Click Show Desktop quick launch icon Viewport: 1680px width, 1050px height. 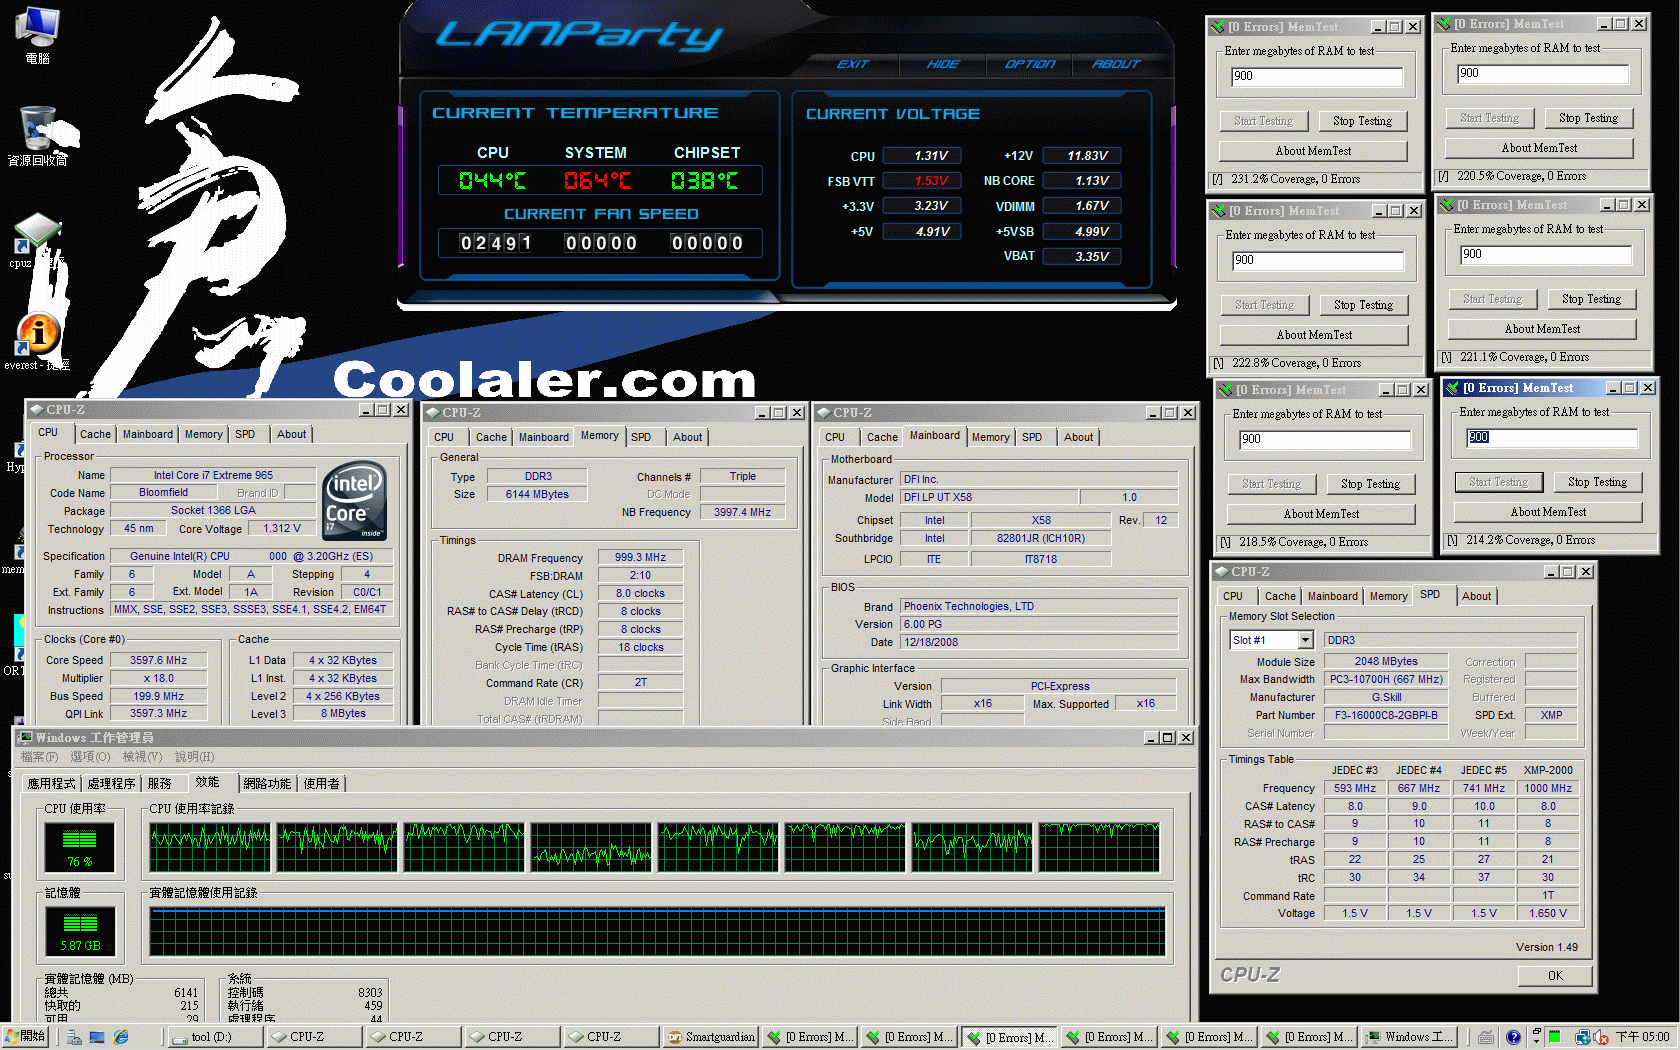point(97,1037)
